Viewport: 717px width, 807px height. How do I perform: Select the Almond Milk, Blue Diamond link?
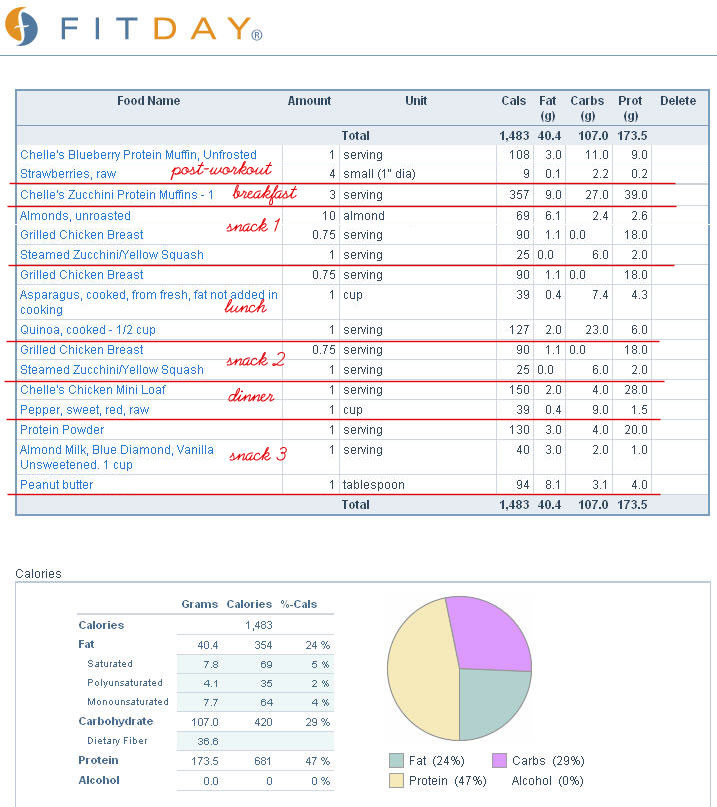coord(116,457)
